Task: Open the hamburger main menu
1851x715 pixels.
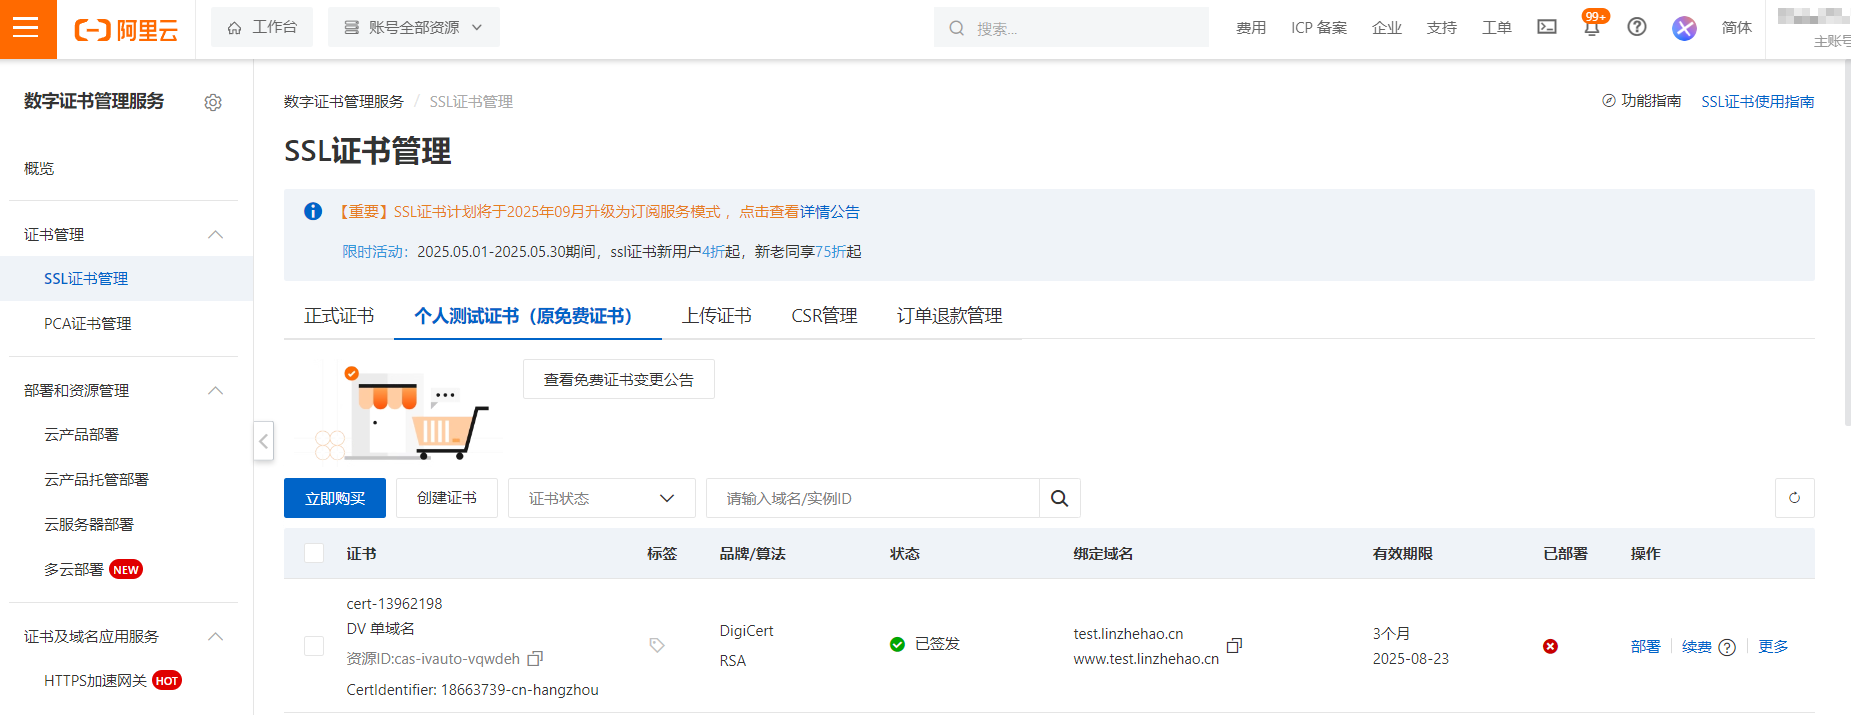Action: tap(27, 29)
